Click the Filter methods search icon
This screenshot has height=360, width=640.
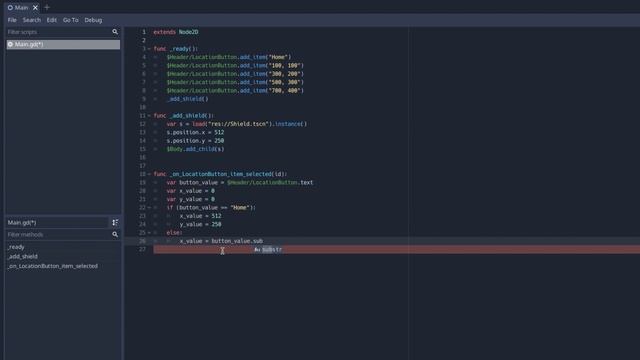[x=115, y=235]
